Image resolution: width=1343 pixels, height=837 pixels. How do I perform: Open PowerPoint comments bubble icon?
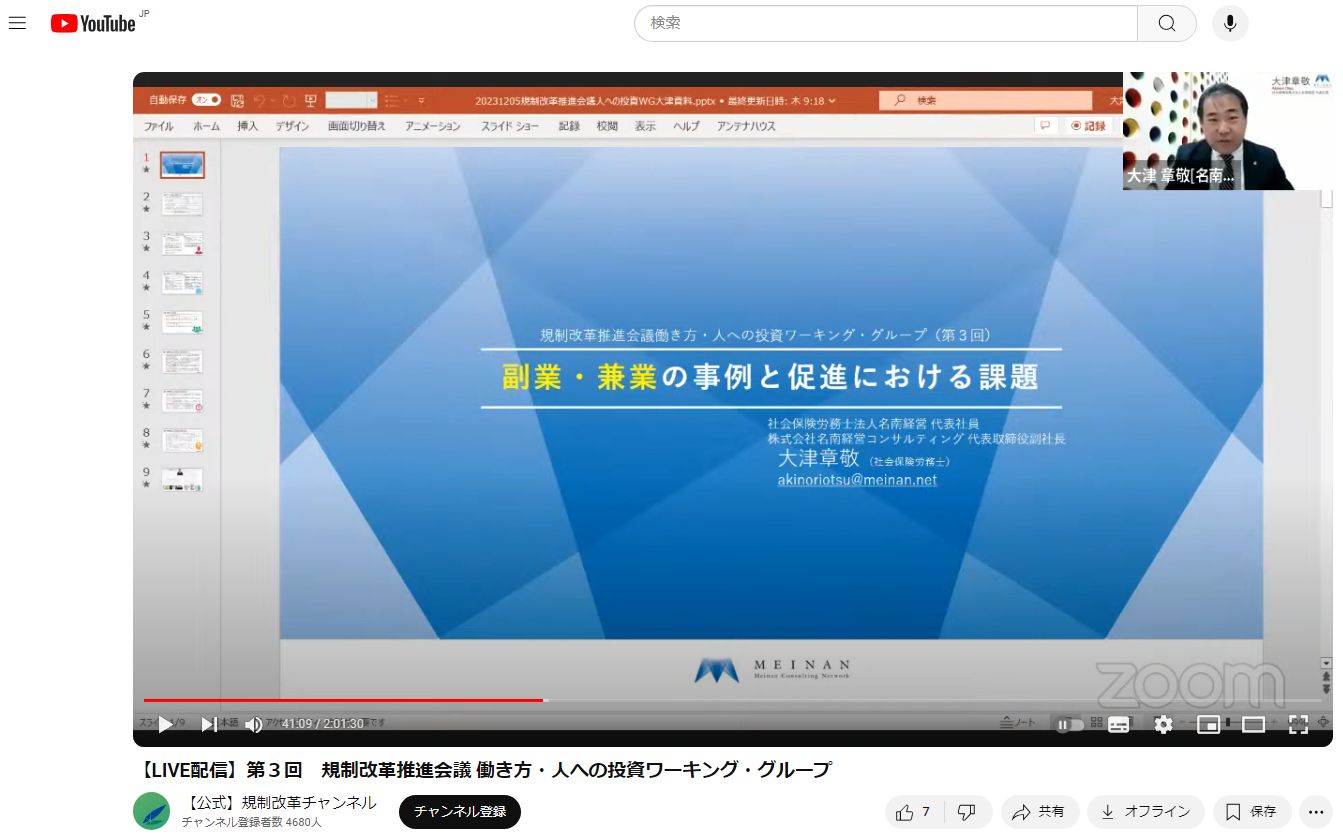click(1045, 126)
